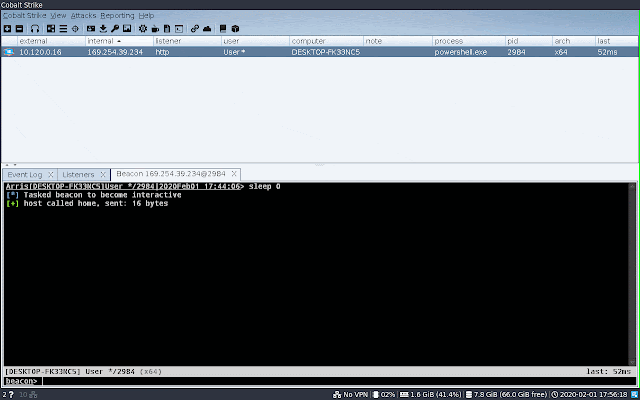The width and height of the screenshot is (640, 400).
Task: Click the DESKTOP-FK33NC5 computer cell
Action: [x=326, y=52]
